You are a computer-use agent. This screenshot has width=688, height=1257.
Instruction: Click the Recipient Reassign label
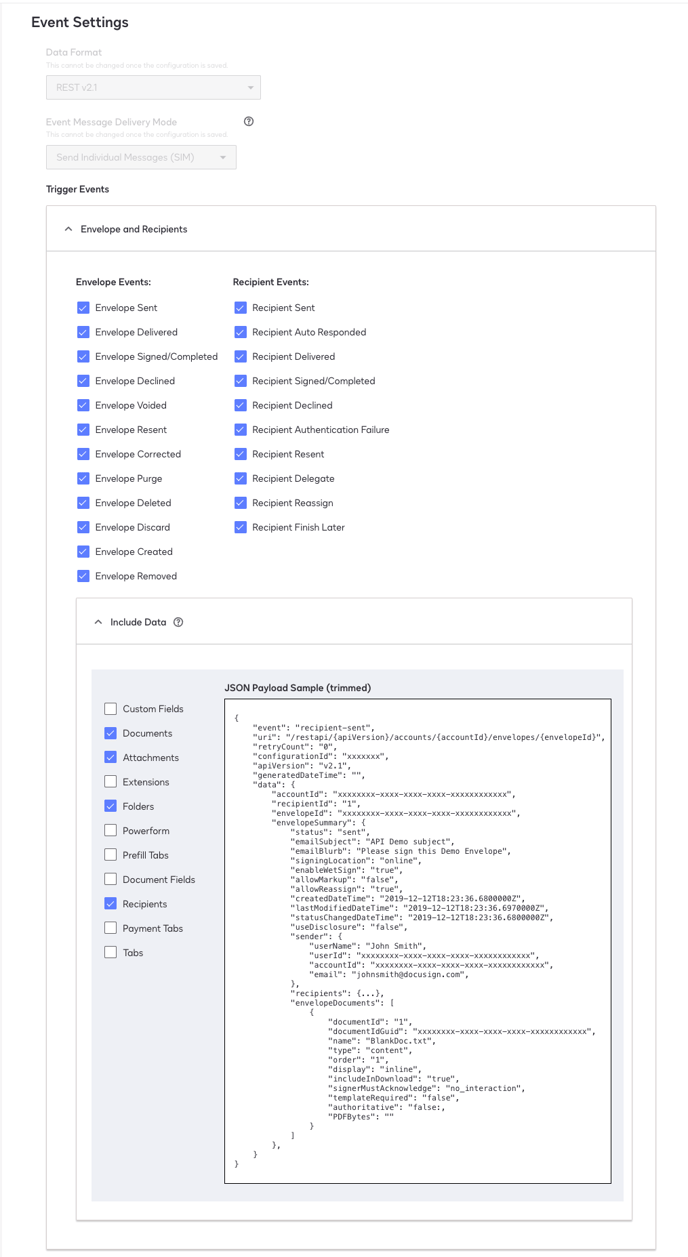[292, 503]
